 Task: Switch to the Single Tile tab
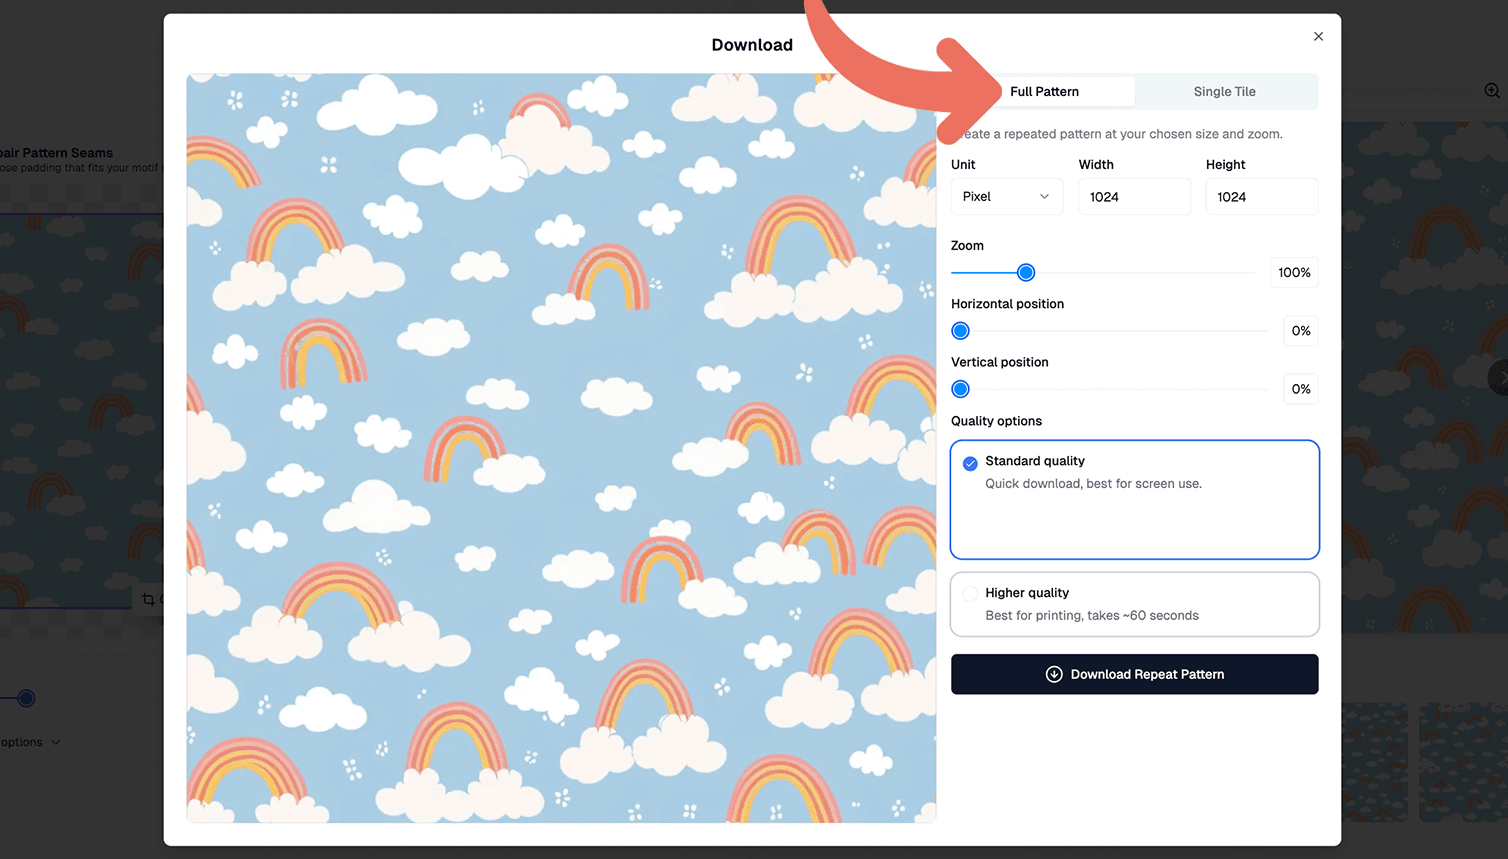pos(1224,92)
